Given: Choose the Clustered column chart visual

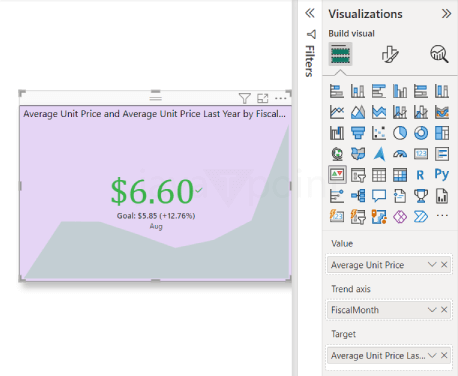Looking at the screenshot, I should [x=400, y=91].
